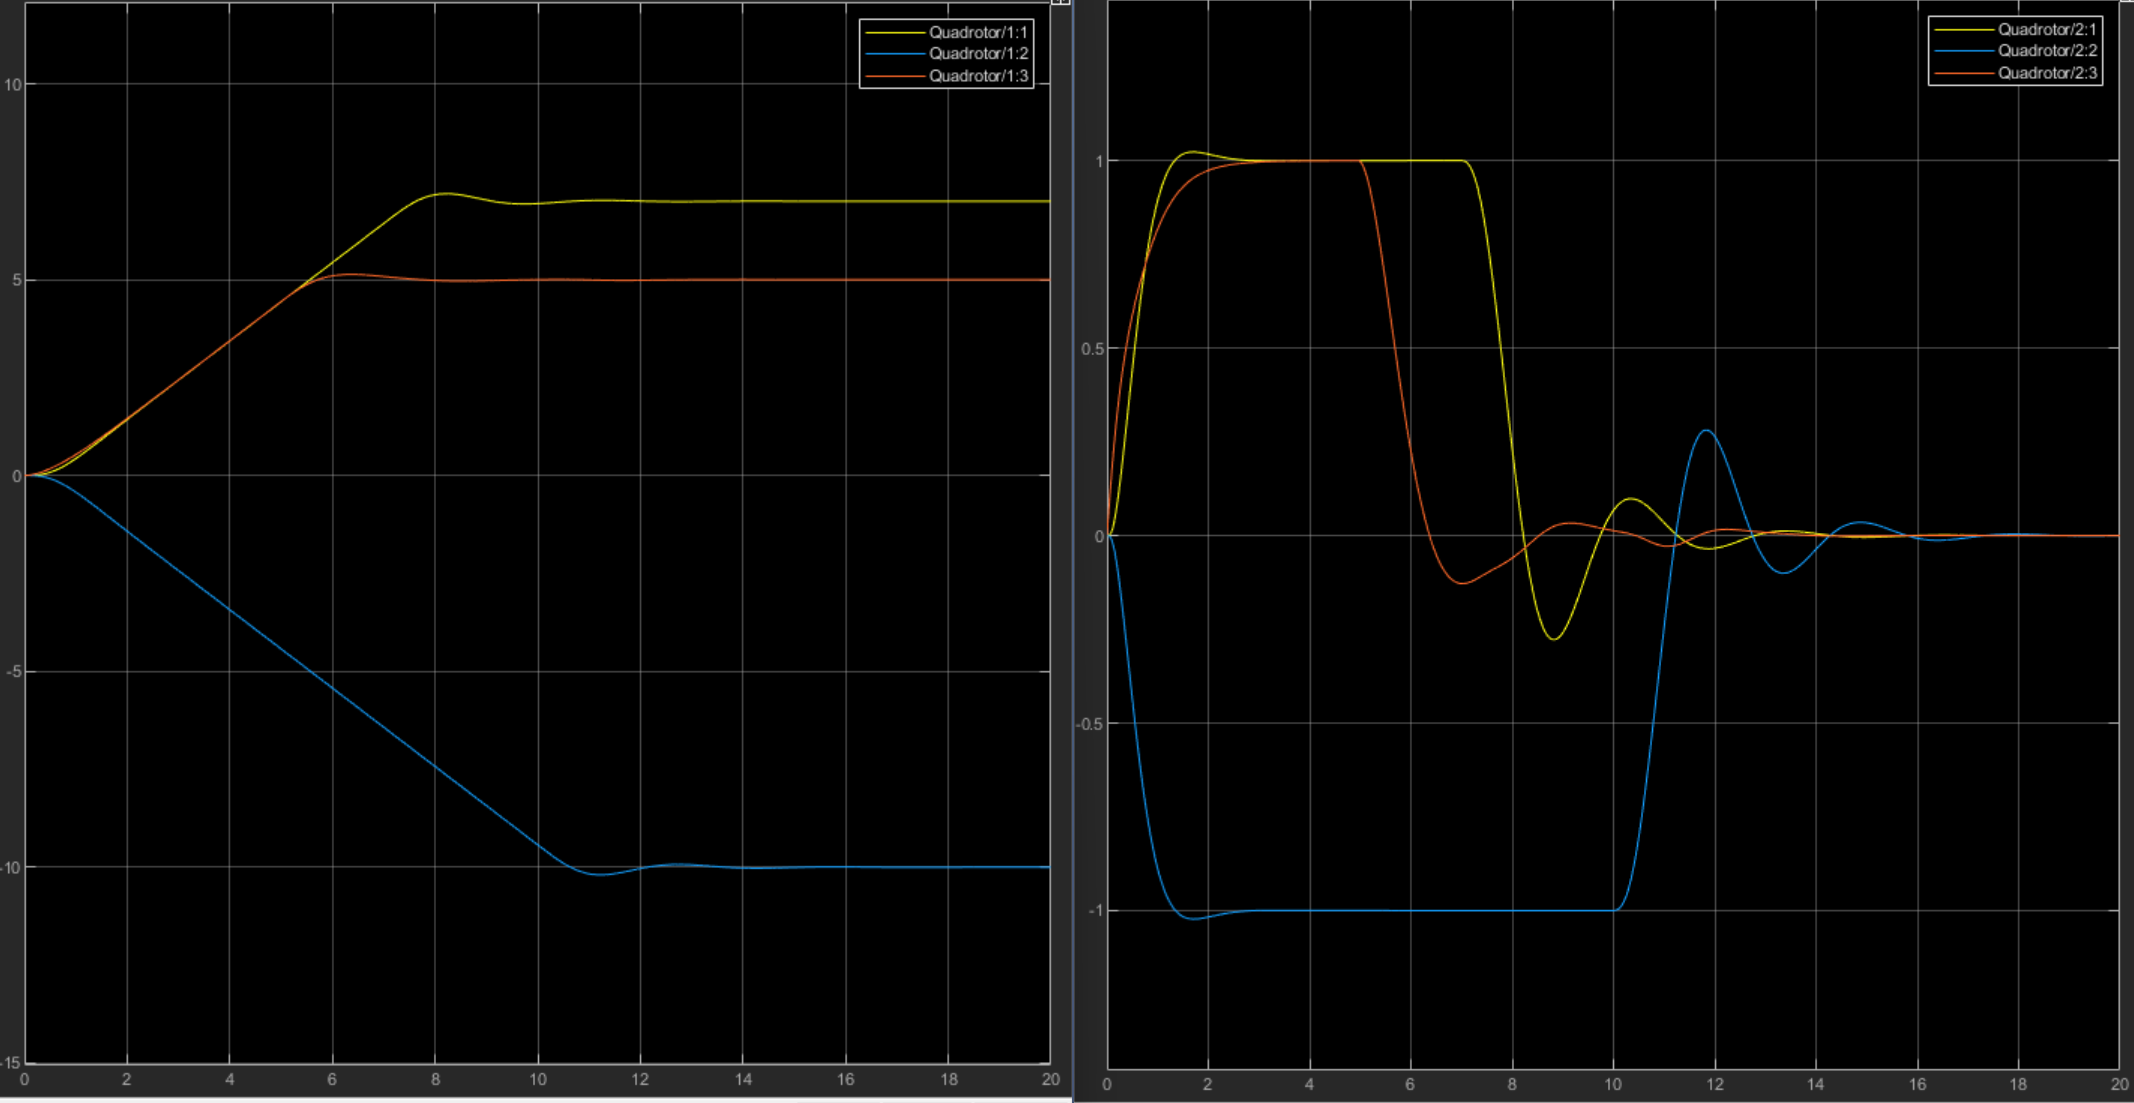2134x1103 pixels.
Task: Click vertical divider between the two plots
Action: pyautogui.click(x=1073, y=550)
